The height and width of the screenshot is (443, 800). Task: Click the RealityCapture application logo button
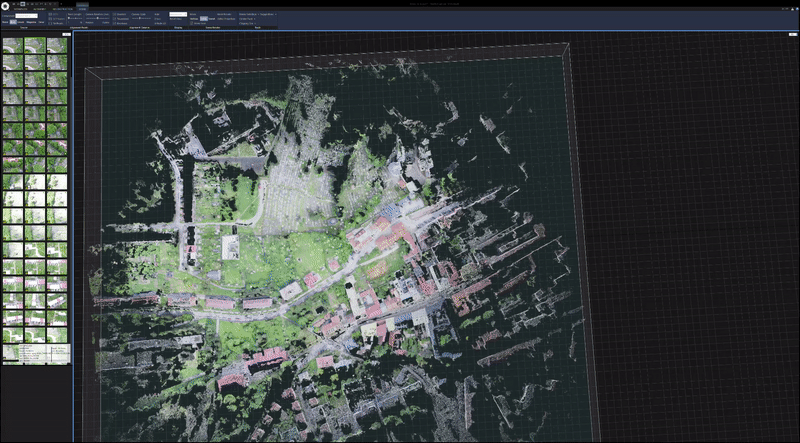pos(6,6)
